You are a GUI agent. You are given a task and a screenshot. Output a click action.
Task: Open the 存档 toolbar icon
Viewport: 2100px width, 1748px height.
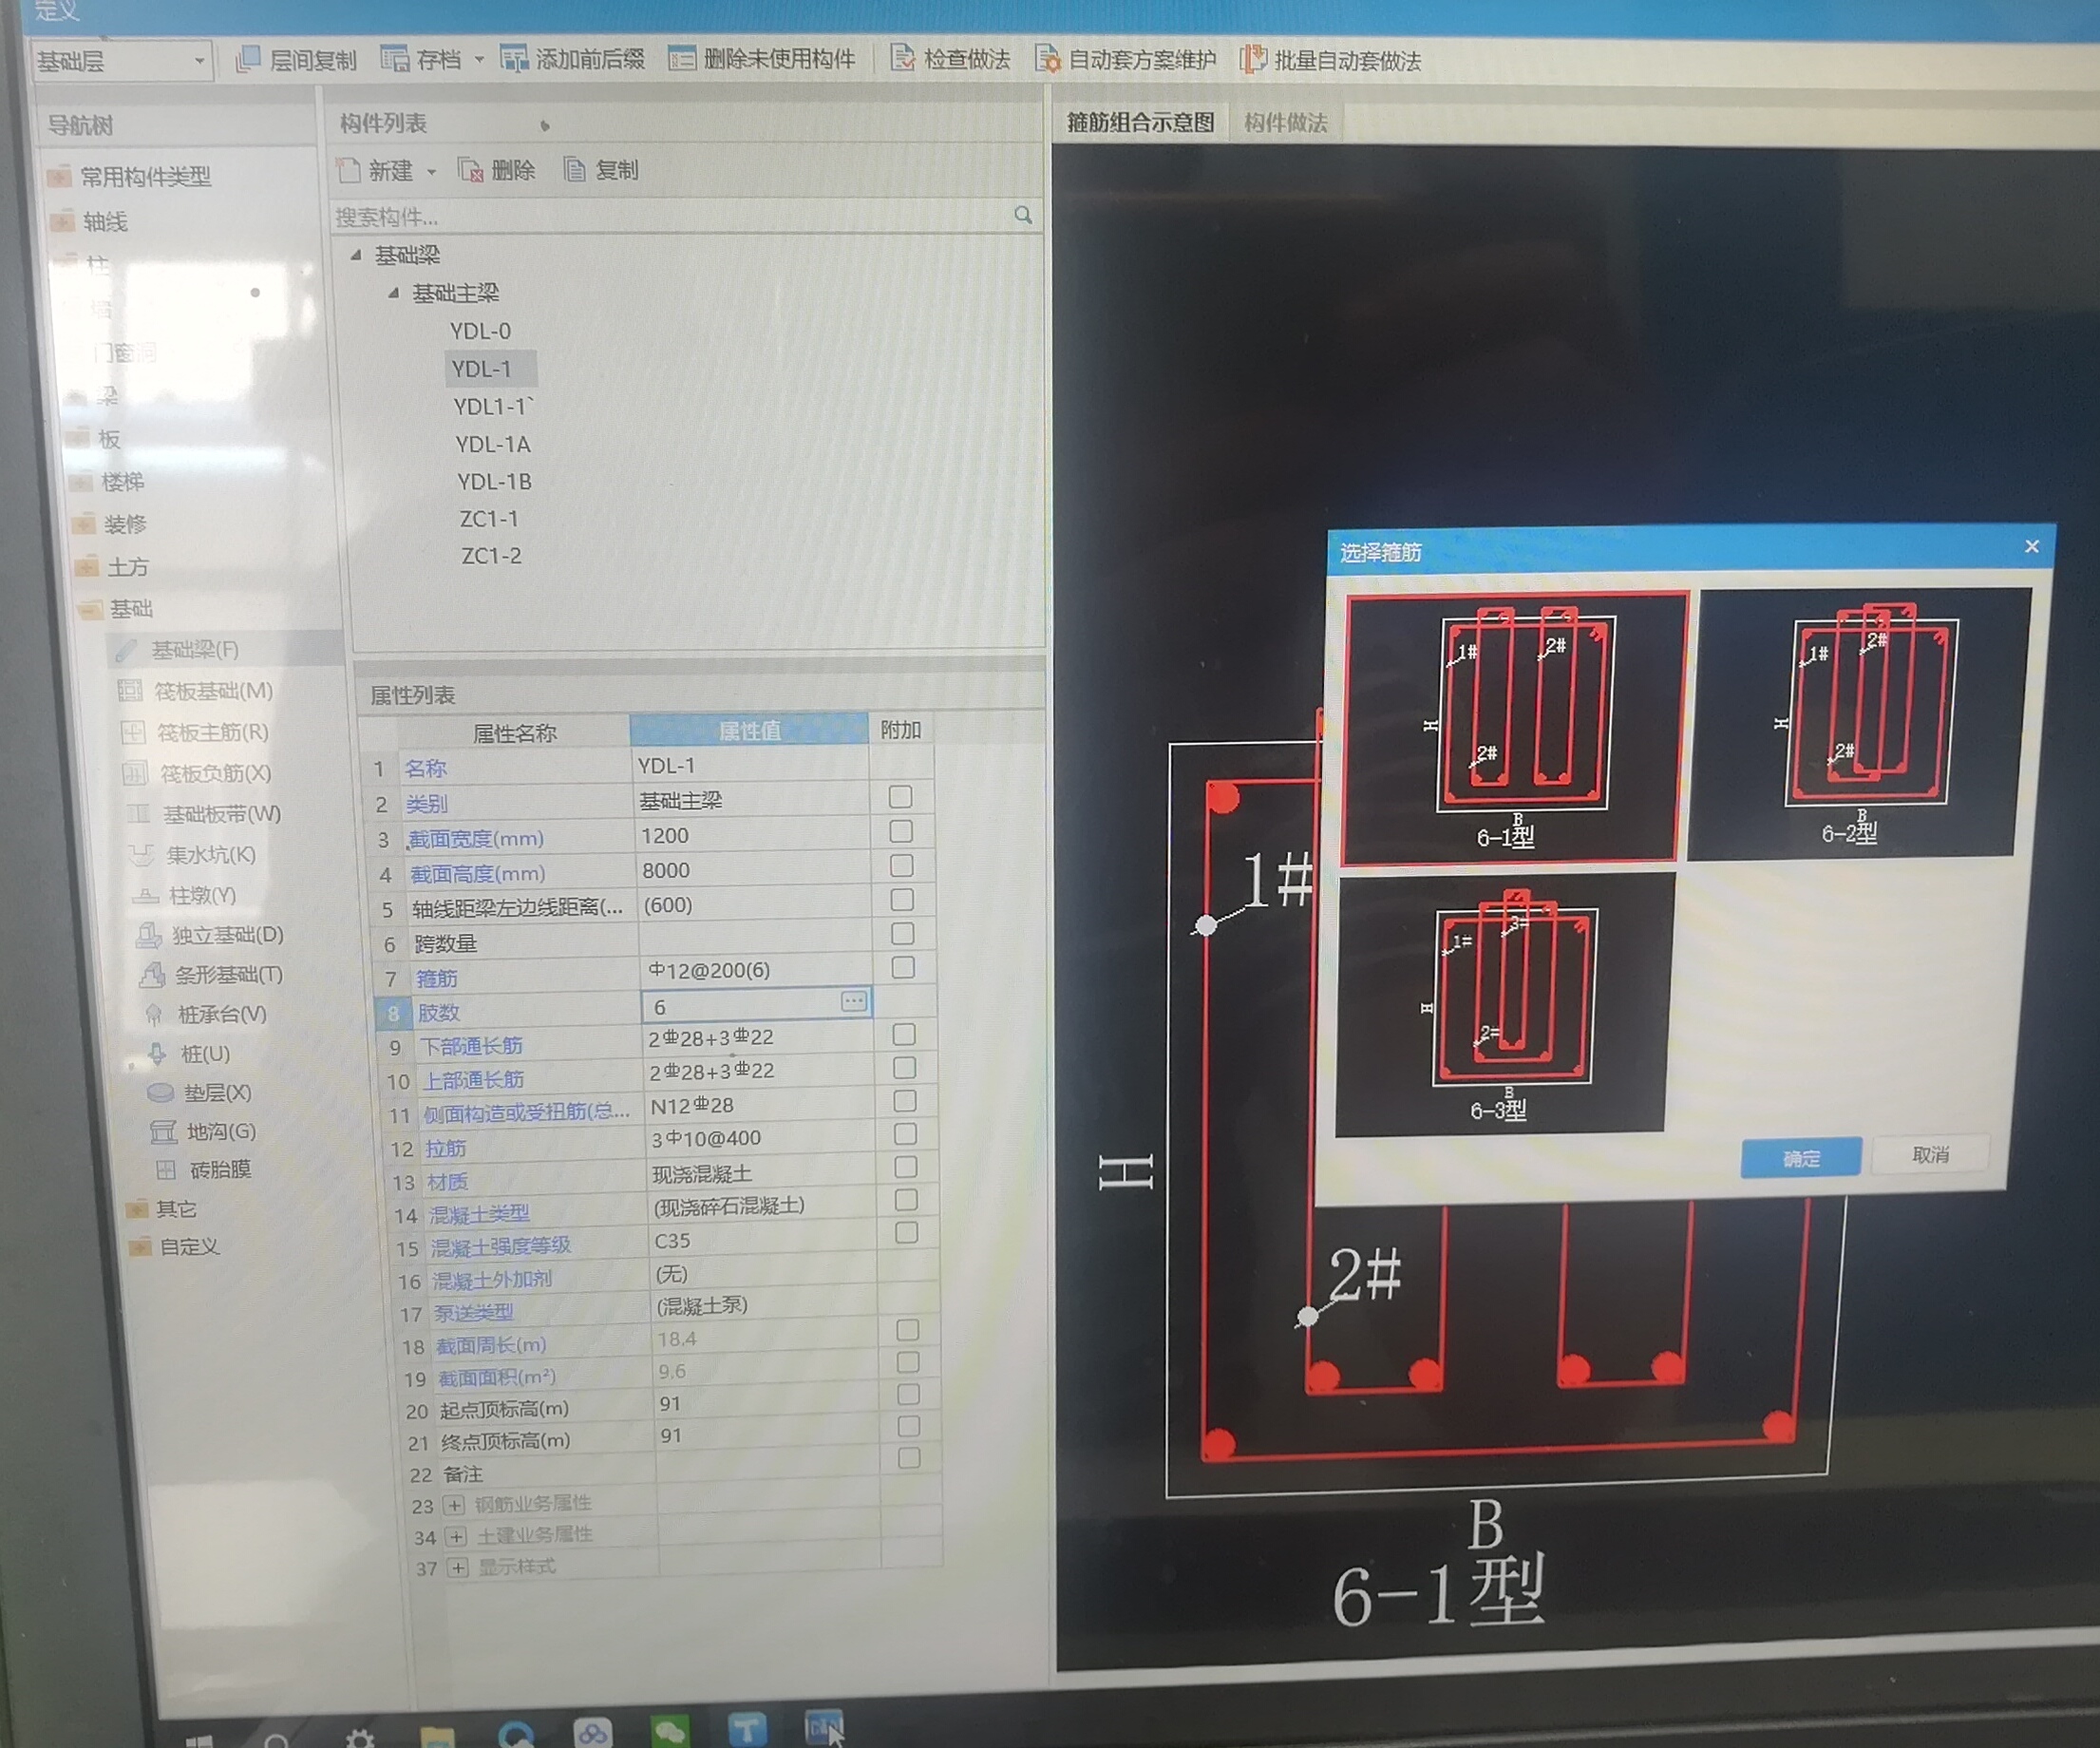tap(394, 60)
